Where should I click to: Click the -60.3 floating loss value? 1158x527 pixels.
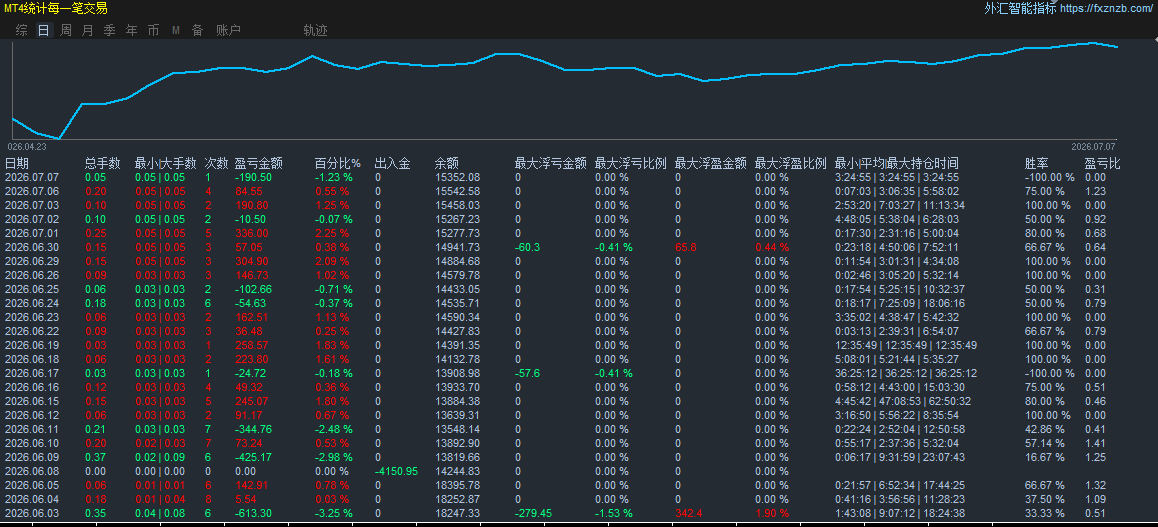527,247
